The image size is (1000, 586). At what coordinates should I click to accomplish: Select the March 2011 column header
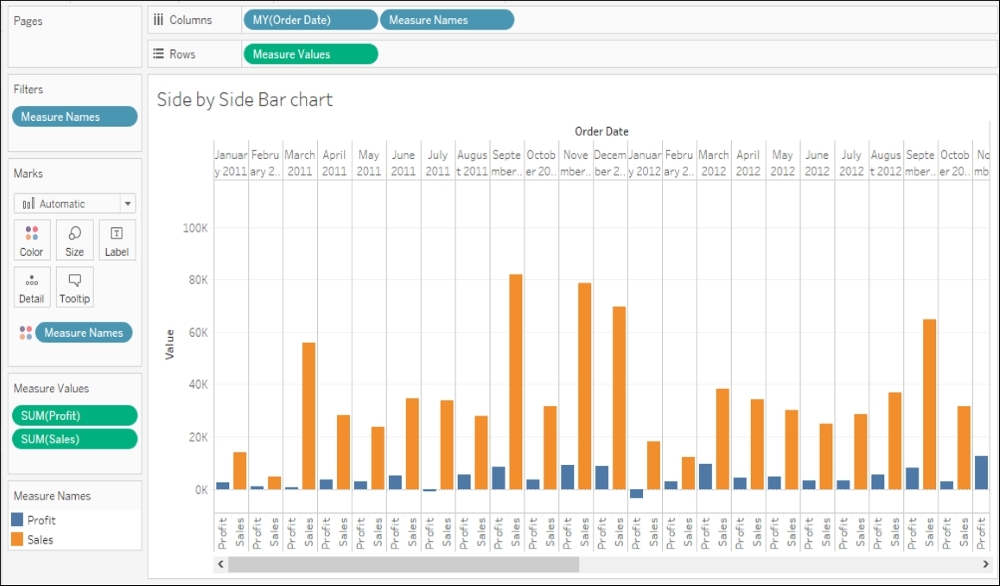tap(300, 163)
